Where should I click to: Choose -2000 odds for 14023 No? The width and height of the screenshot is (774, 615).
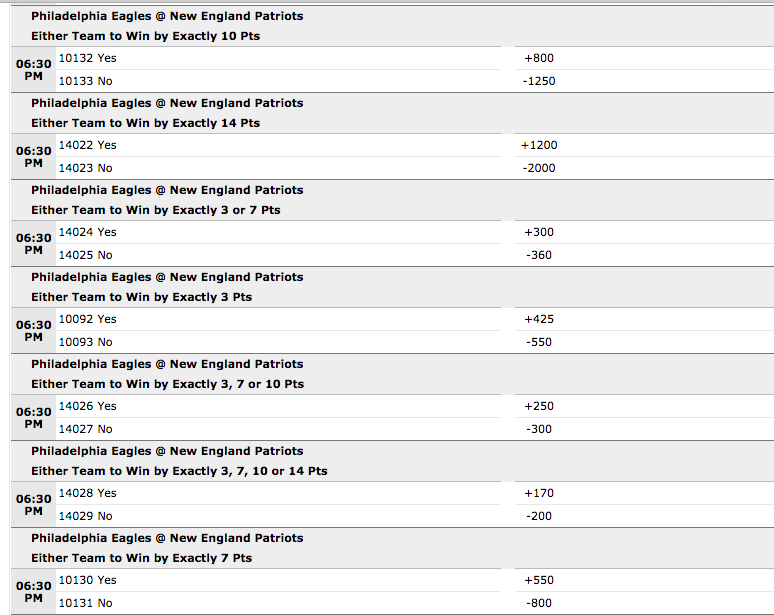tap(539, 168)
